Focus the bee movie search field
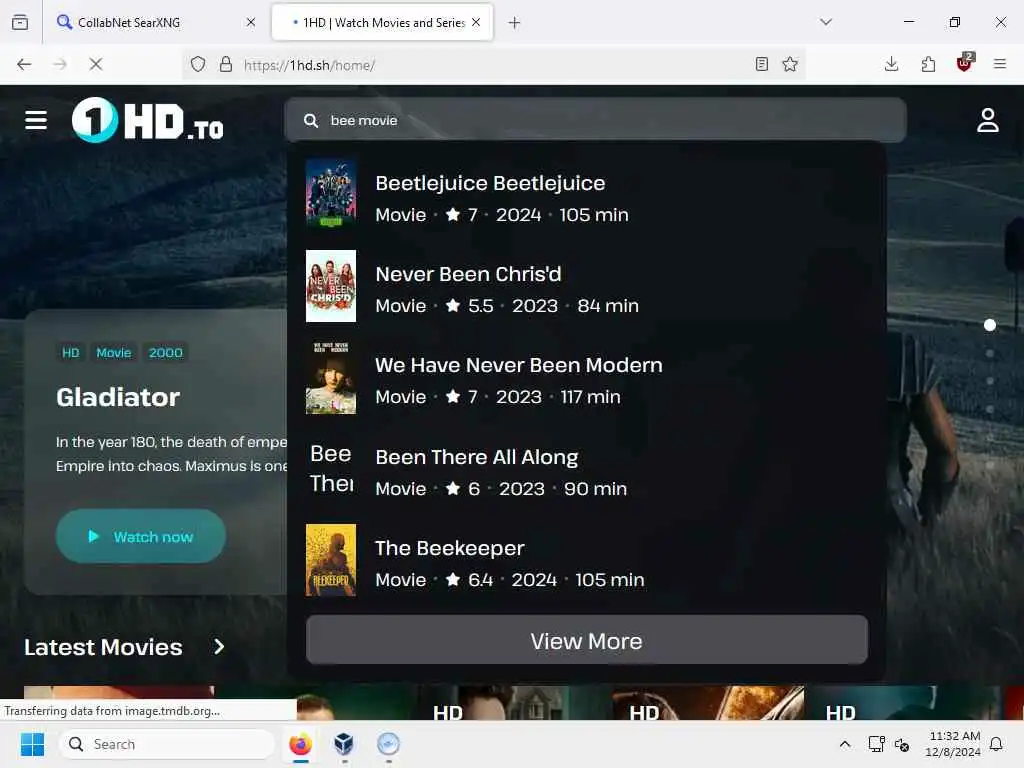 (596, 120)
